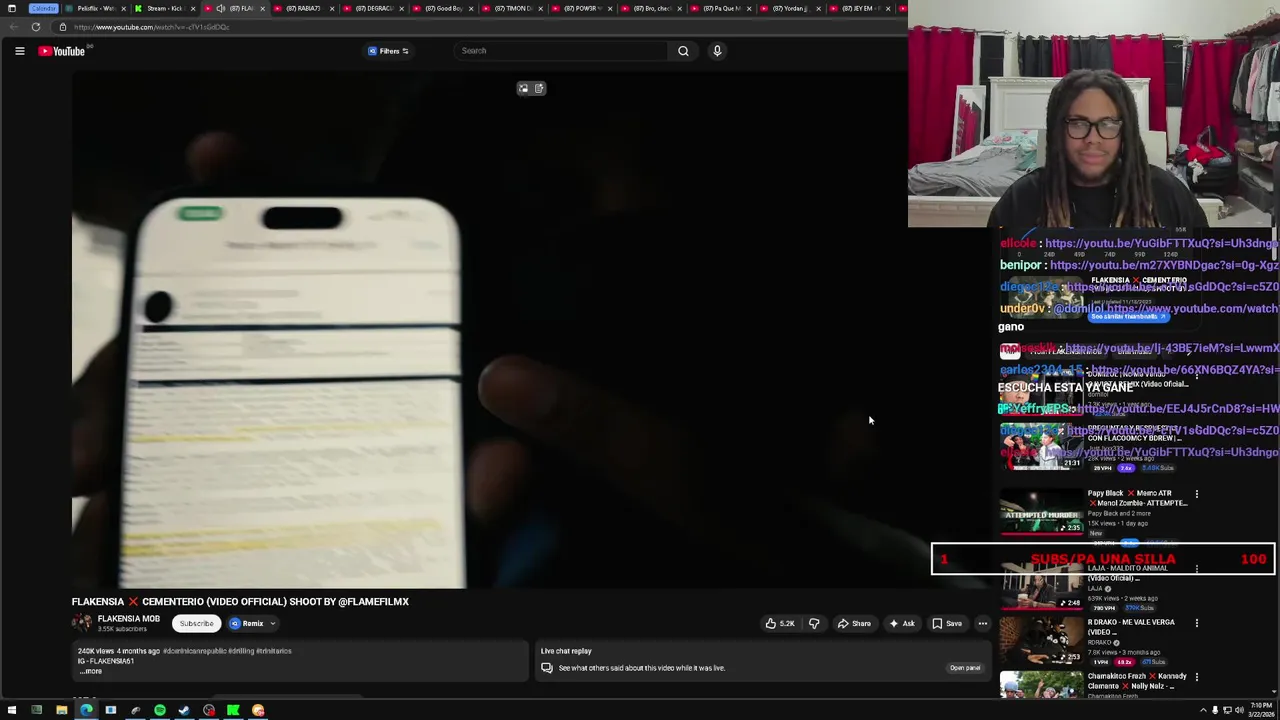1280x720 pixels.
Task: Go back with the browser back arrow
Action: pyautogui.click(x=14, y=27)
